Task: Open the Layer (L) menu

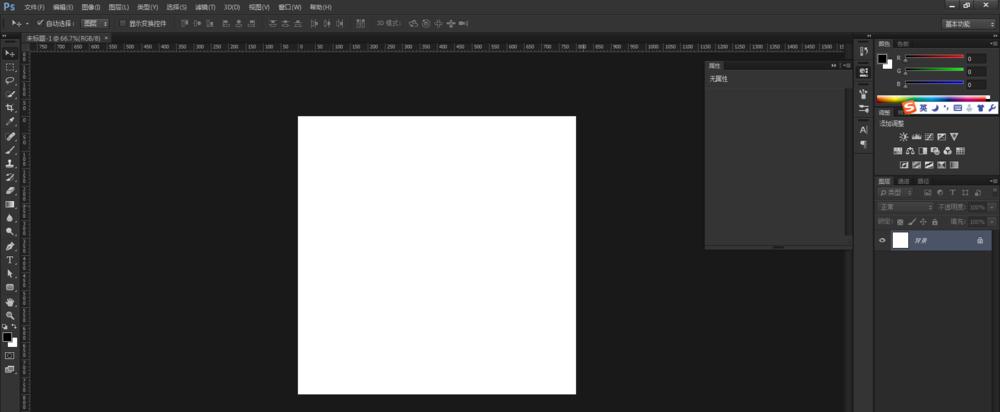Action: click(x=119, y=7)
